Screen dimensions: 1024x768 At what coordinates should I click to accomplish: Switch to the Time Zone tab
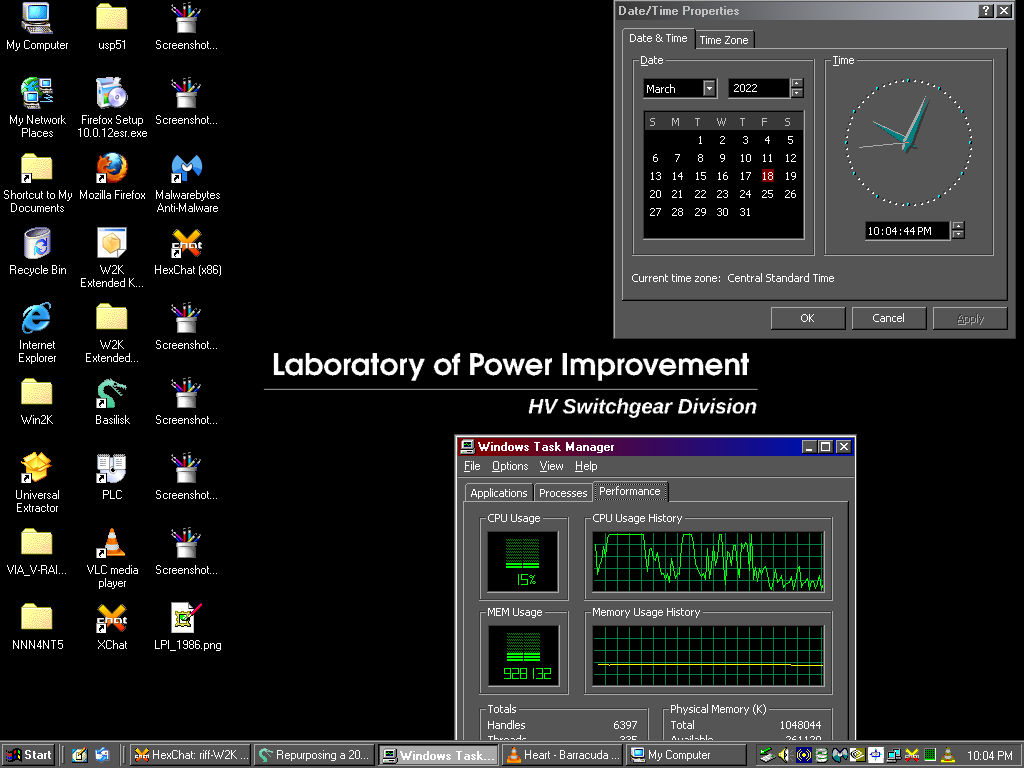(724, 40)
